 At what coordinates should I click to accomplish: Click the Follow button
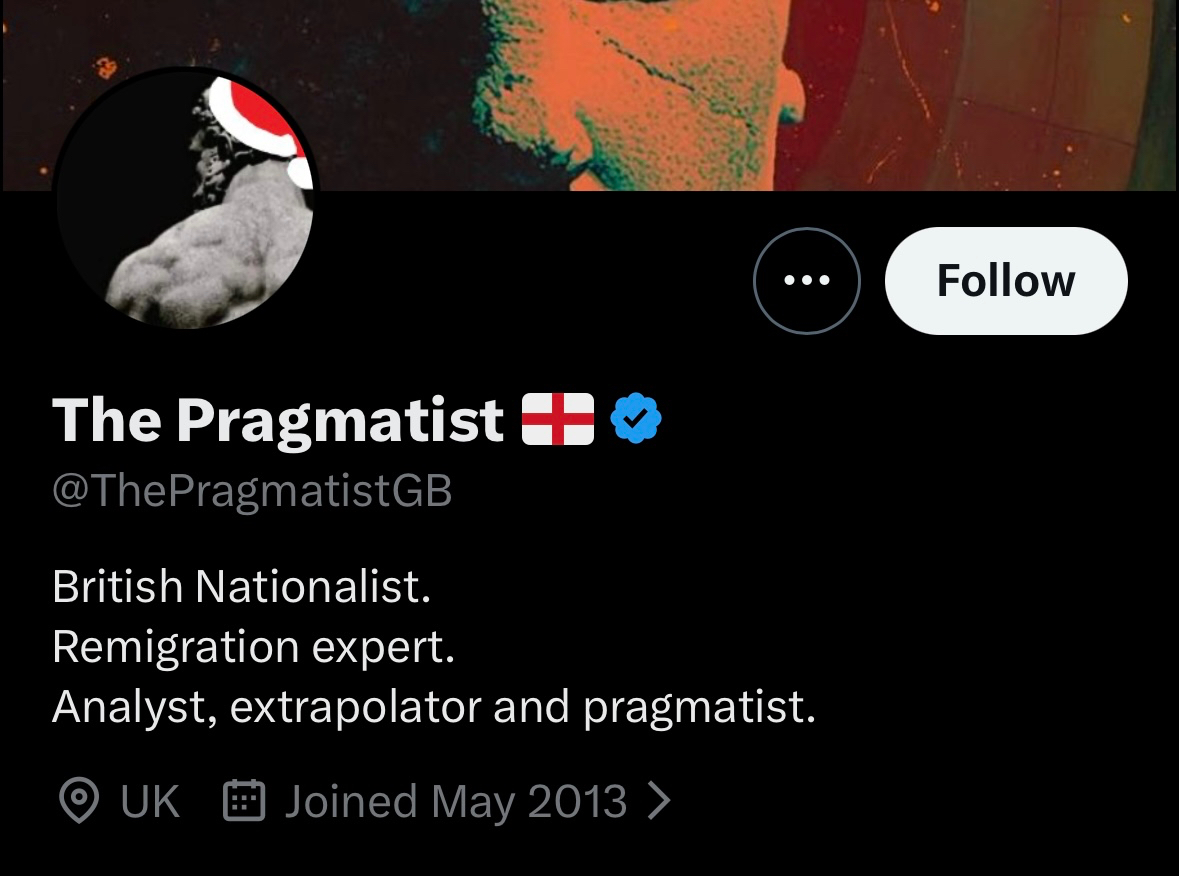click(x=1006, y=281)
